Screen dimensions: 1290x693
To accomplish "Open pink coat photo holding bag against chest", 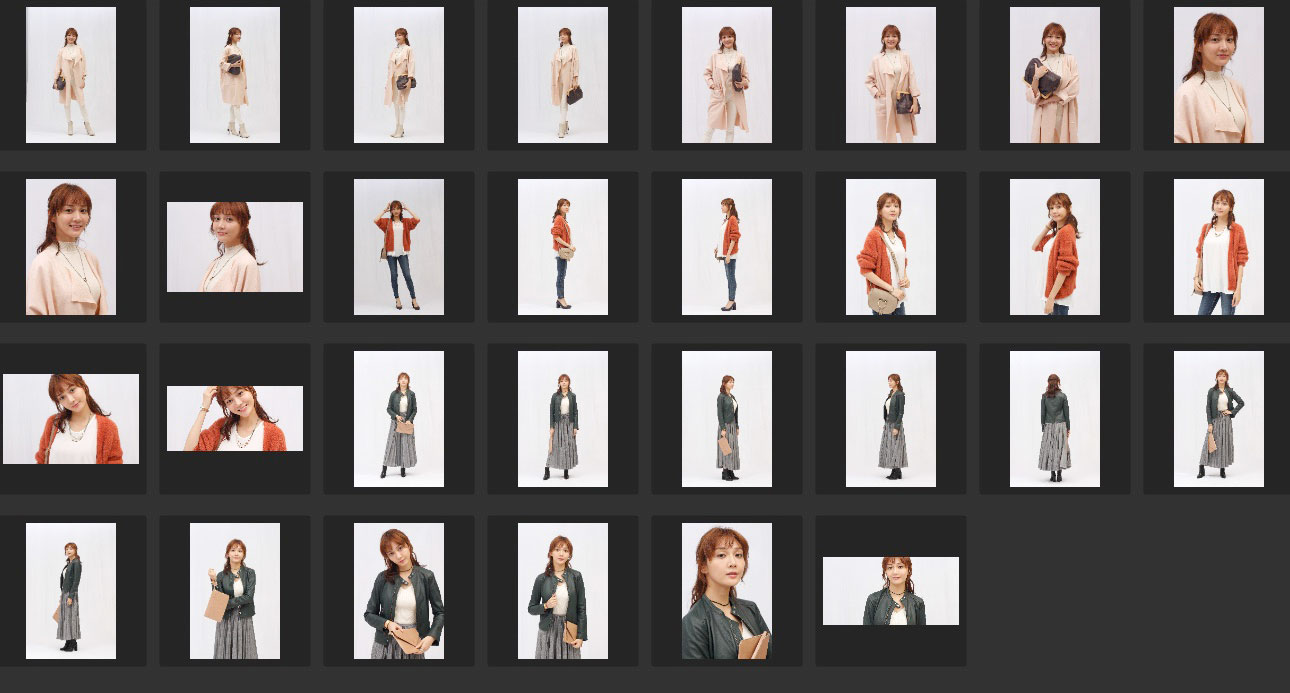I will pos(1054,75).
